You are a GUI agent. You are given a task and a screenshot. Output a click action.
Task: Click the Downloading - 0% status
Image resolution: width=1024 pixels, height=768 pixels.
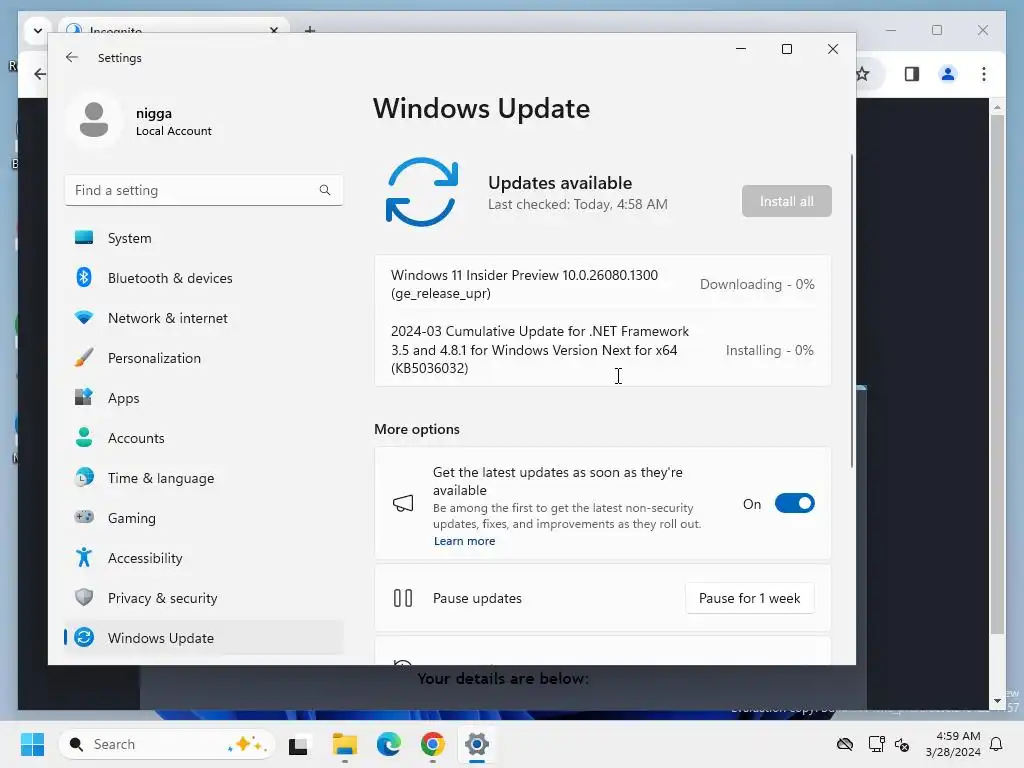point(757,284)
